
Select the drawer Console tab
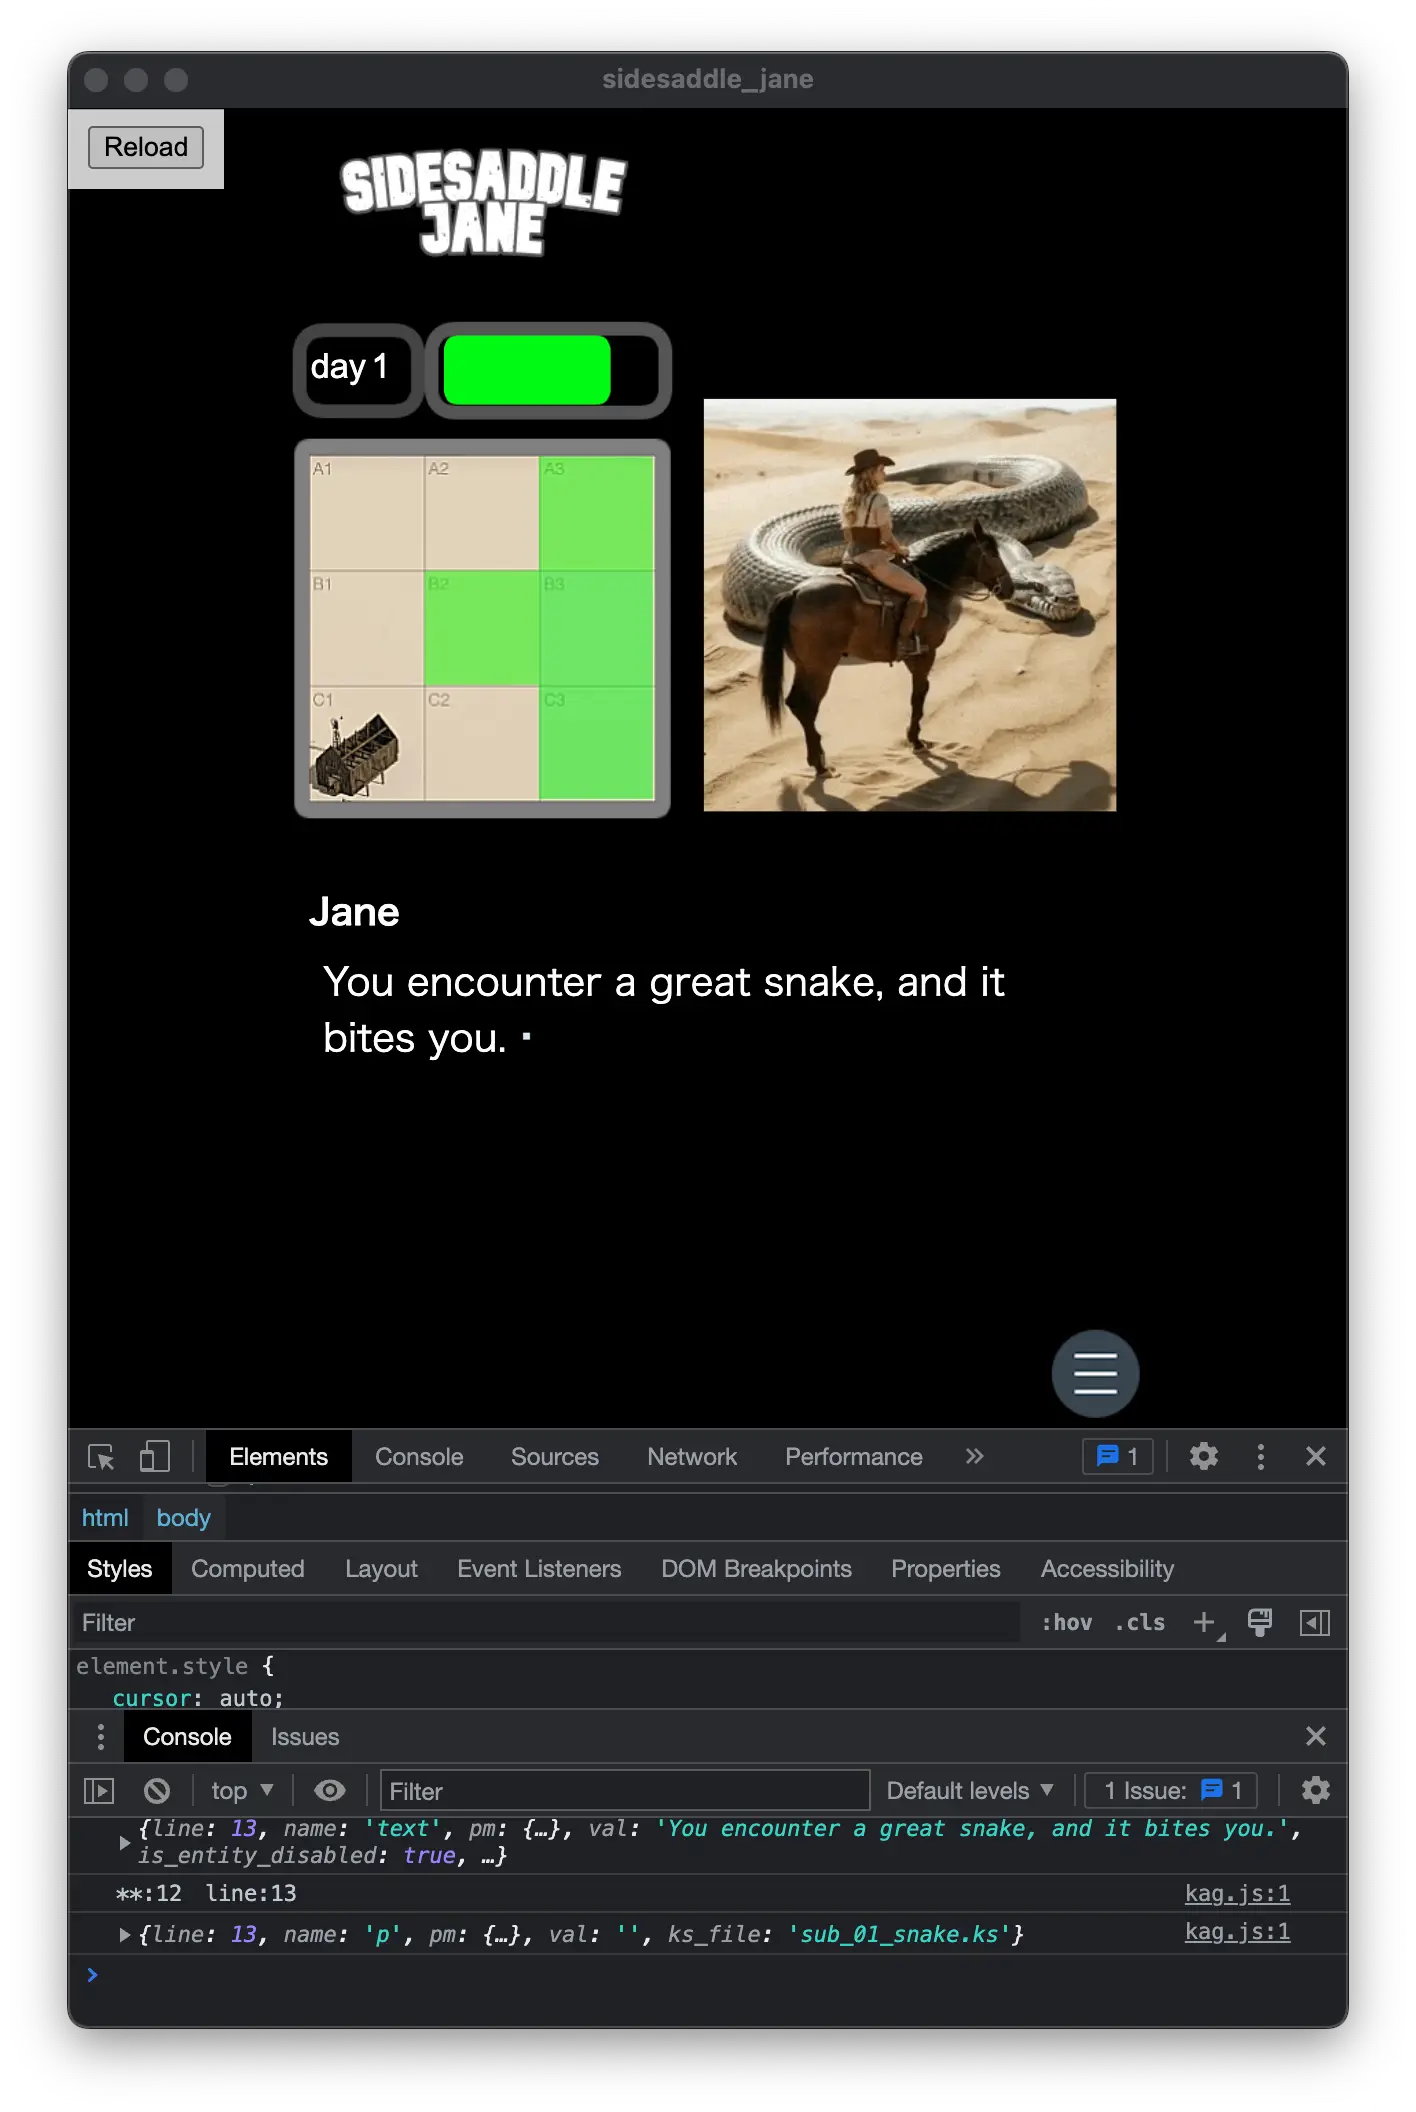187,1737
